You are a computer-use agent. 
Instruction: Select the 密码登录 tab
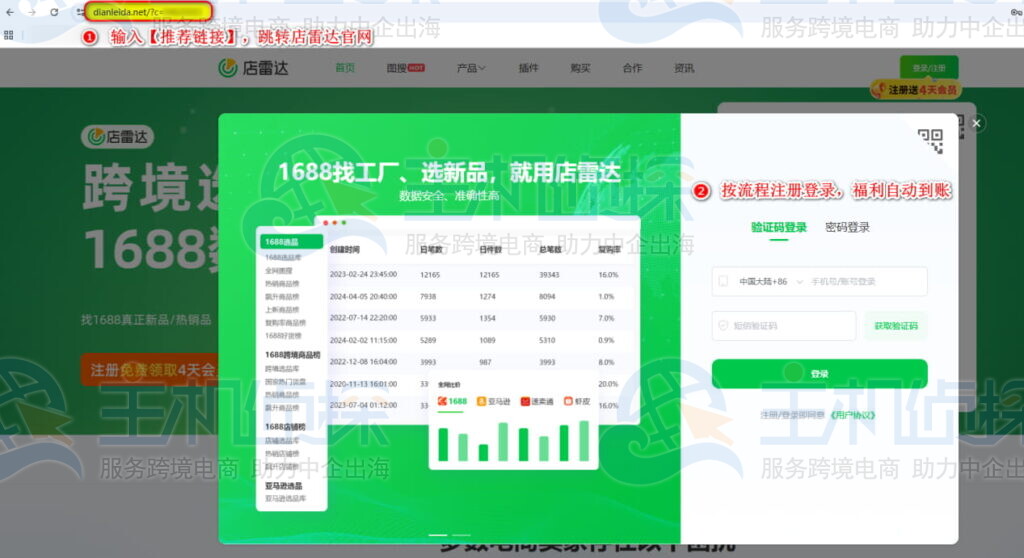(847, 227)
